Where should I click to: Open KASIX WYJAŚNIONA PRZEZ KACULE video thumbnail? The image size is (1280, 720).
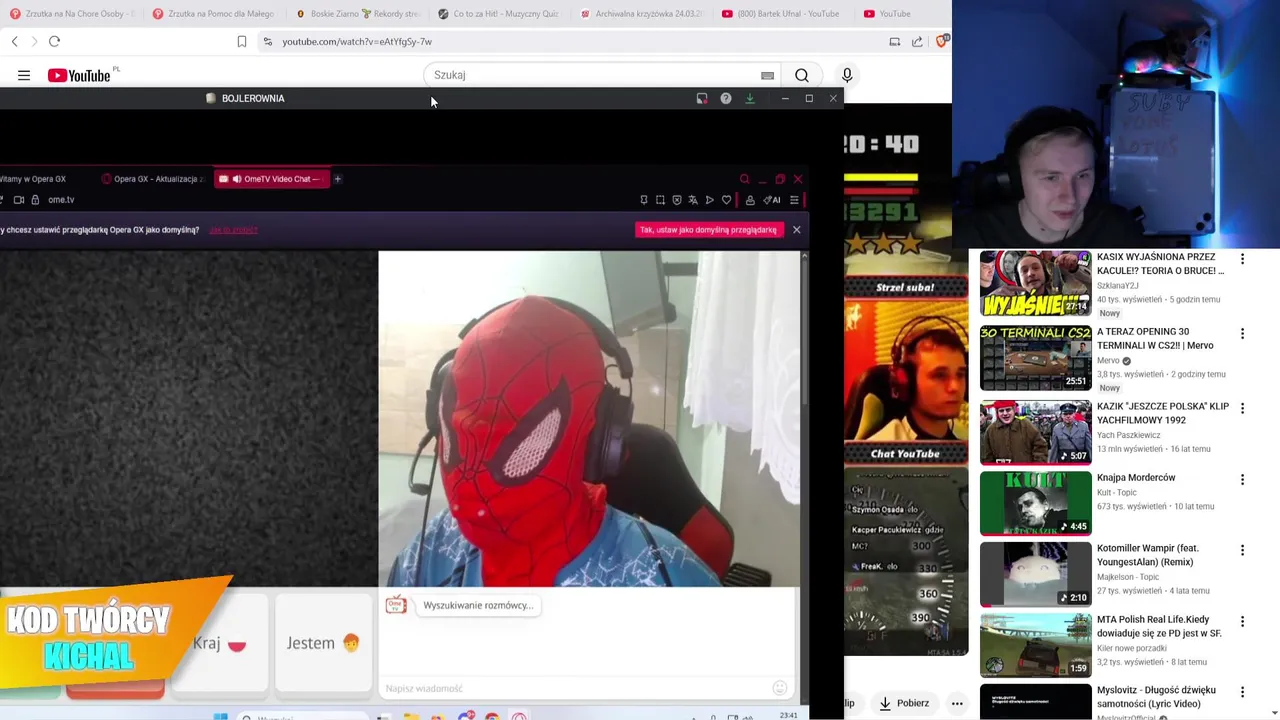1036,283
